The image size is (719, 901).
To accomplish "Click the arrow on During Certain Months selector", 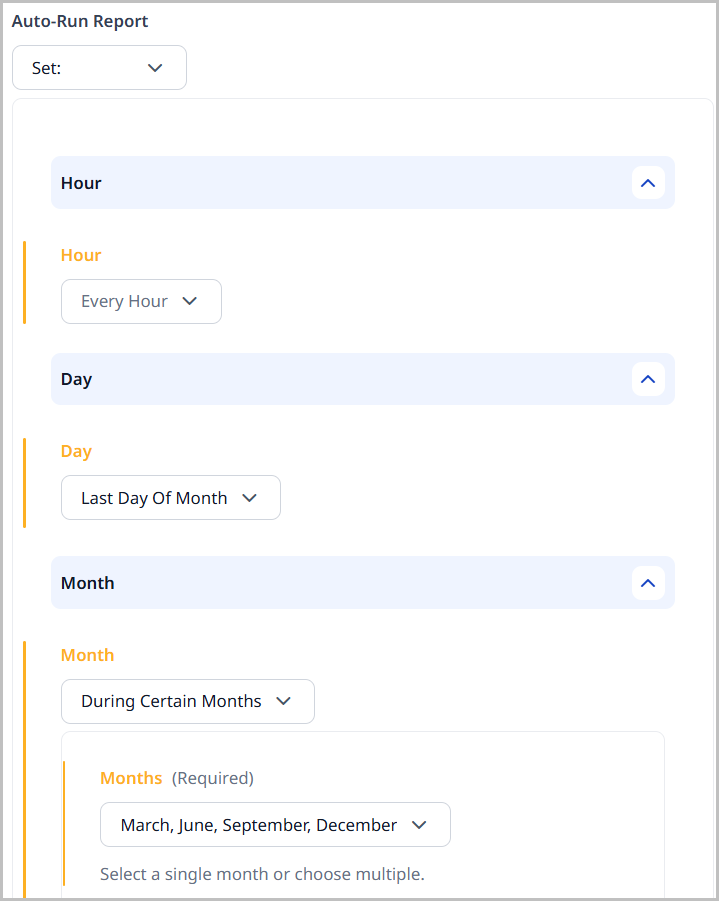I will click(283, 701).
